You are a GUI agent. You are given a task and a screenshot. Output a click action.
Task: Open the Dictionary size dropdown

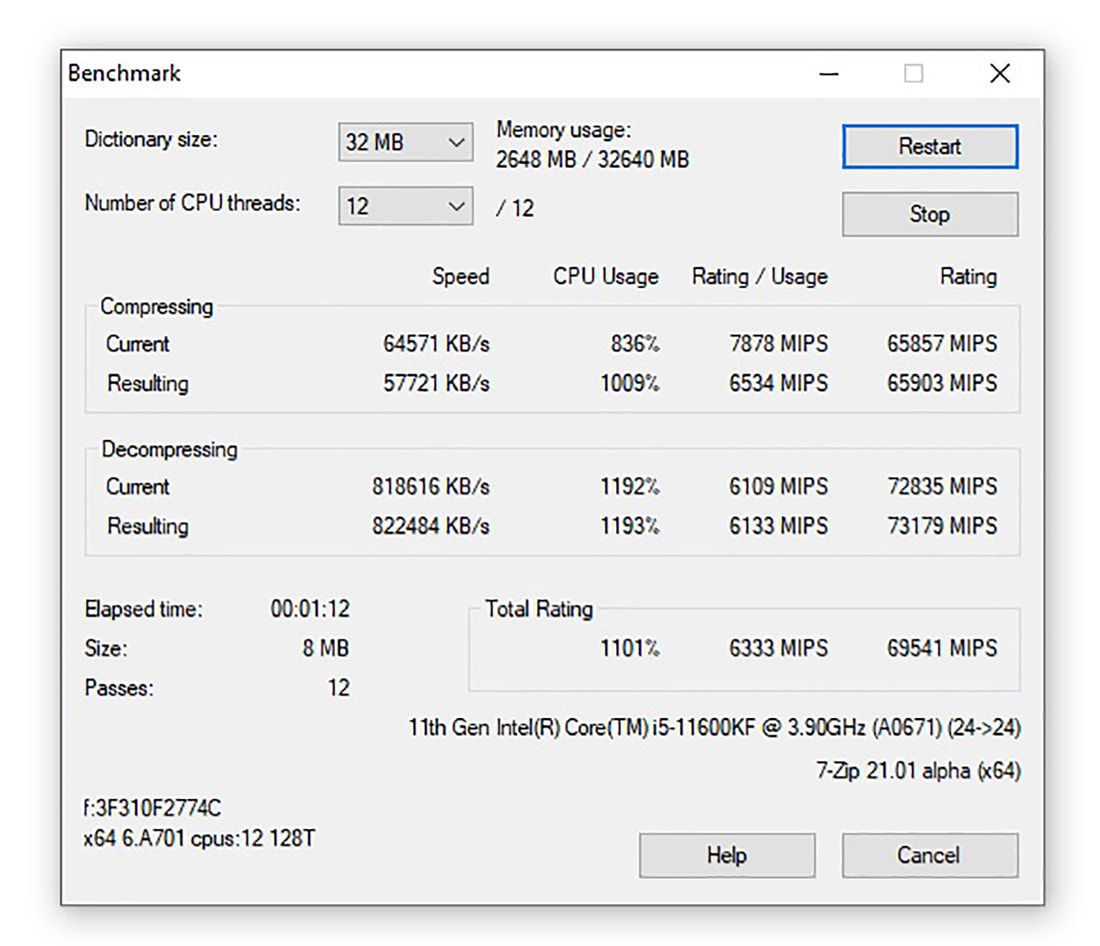pyautogui.click(x=405, y=143)
